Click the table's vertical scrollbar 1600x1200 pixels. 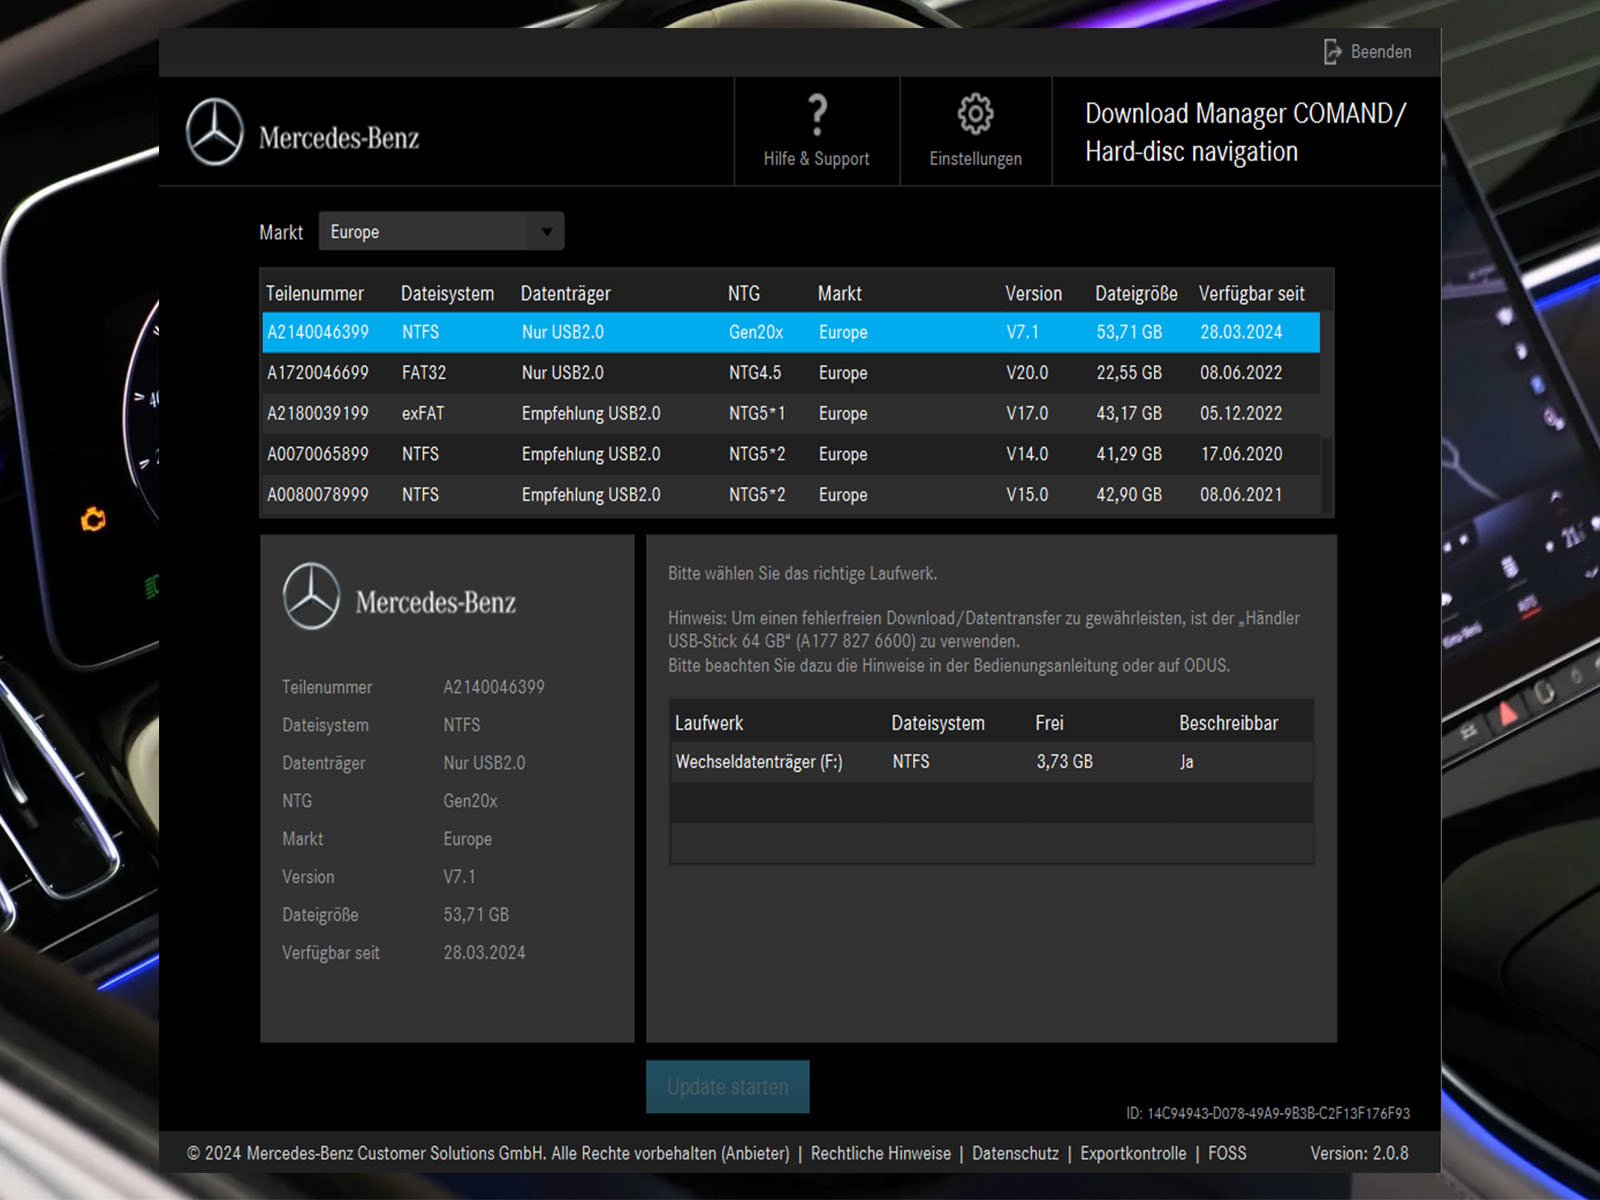click(x=1327, y=470)
